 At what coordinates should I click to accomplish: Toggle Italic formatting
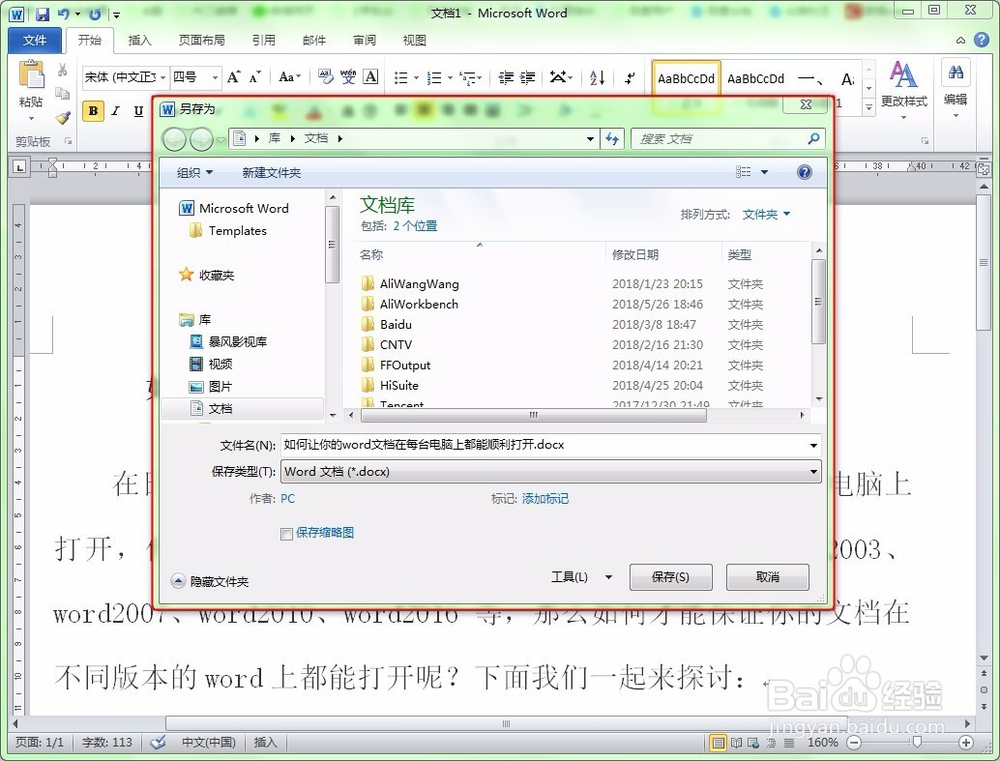[115, 111]
